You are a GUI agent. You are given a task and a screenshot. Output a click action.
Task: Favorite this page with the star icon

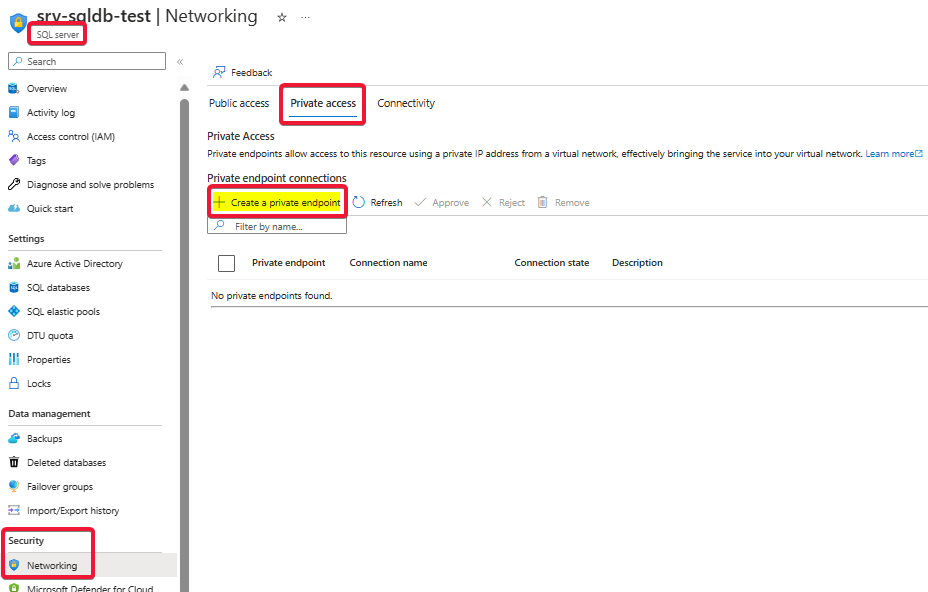[282, 18]
